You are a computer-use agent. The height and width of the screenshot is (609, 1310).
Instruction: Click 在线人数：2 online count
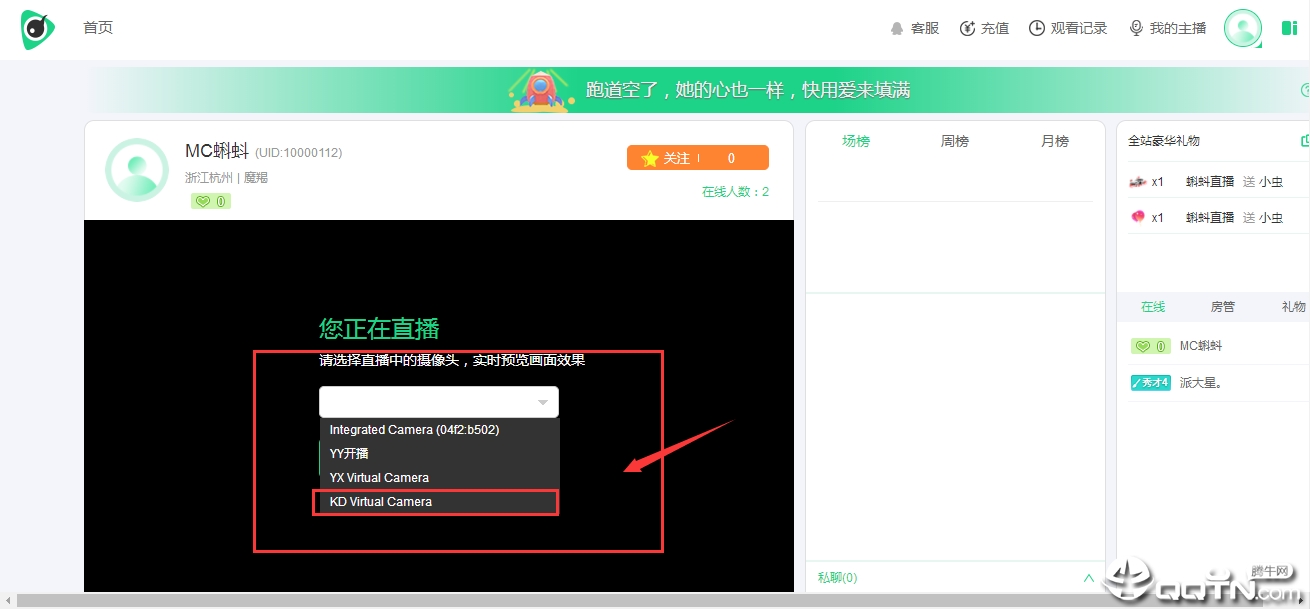(x=735, y=192)
